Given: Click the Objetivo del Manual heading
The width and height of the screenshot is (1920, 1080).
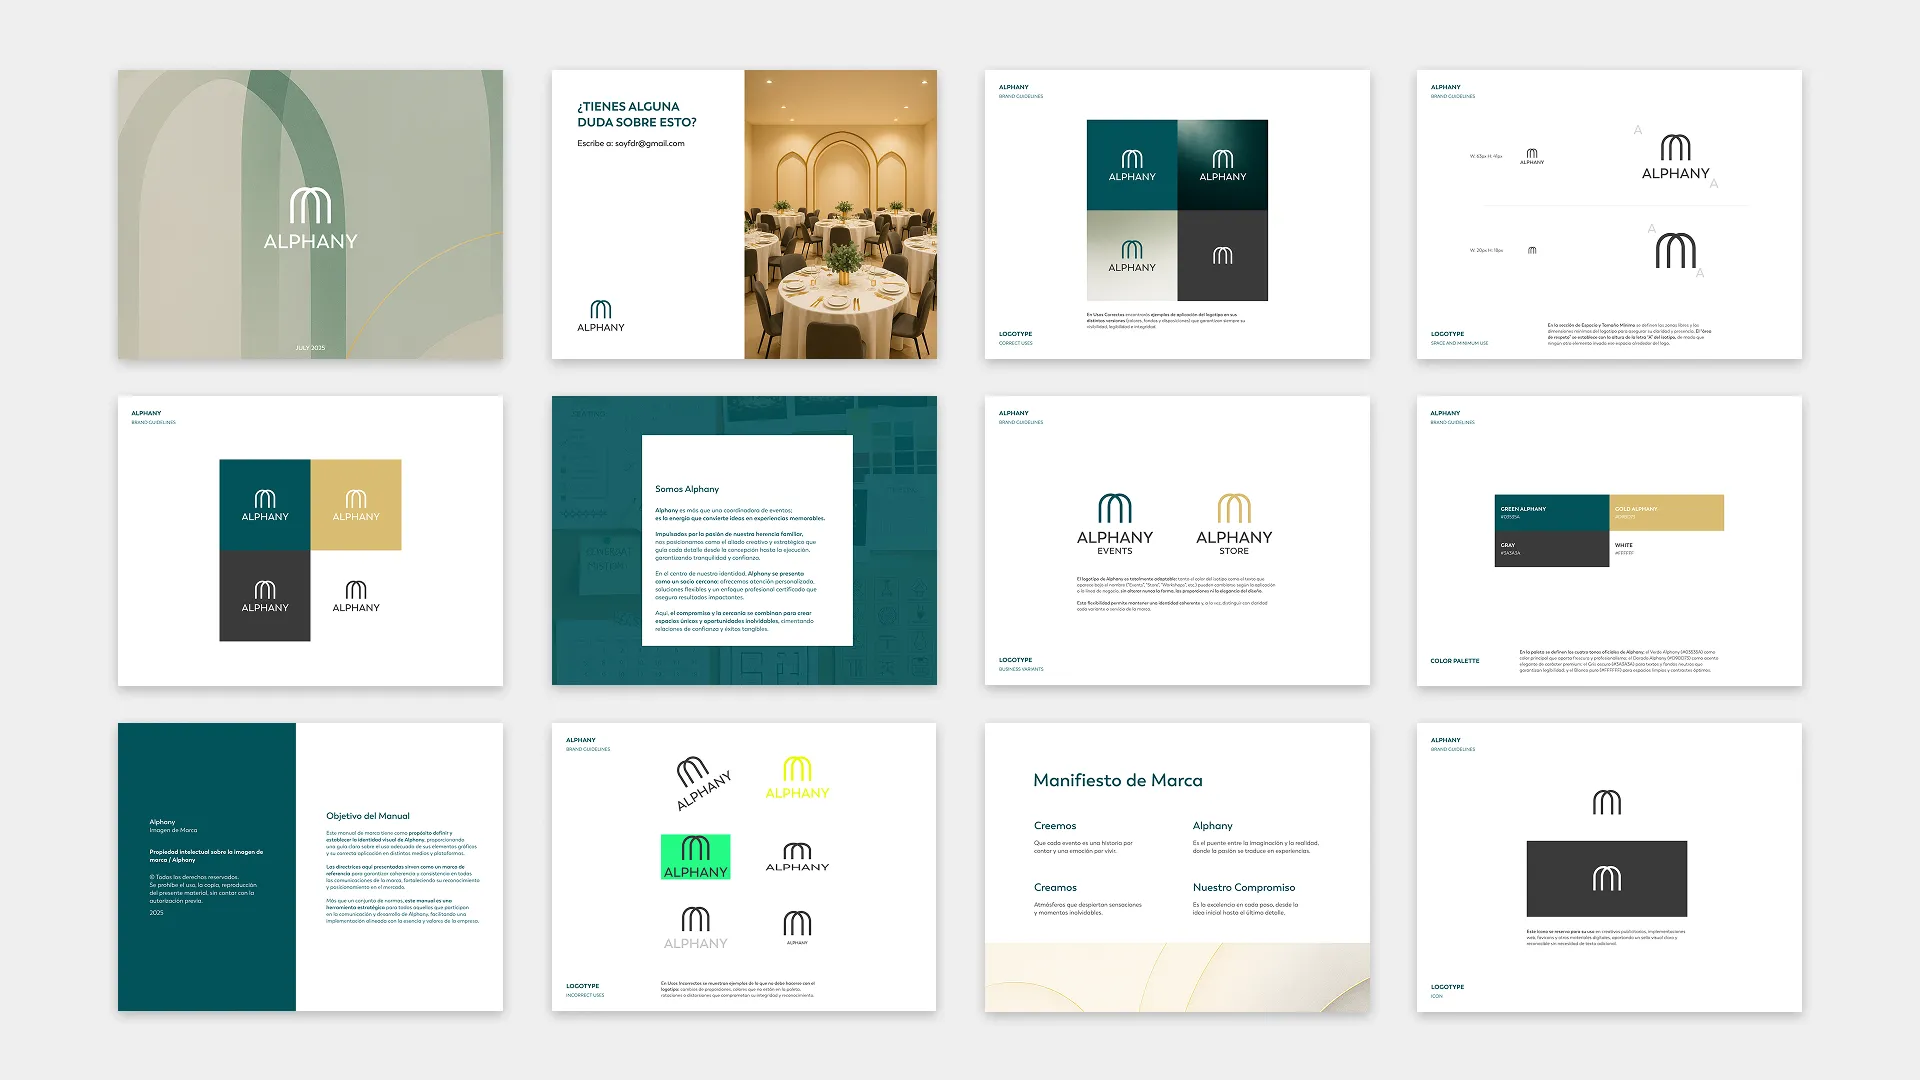Looking at the screenshot, I should point(367,816).
